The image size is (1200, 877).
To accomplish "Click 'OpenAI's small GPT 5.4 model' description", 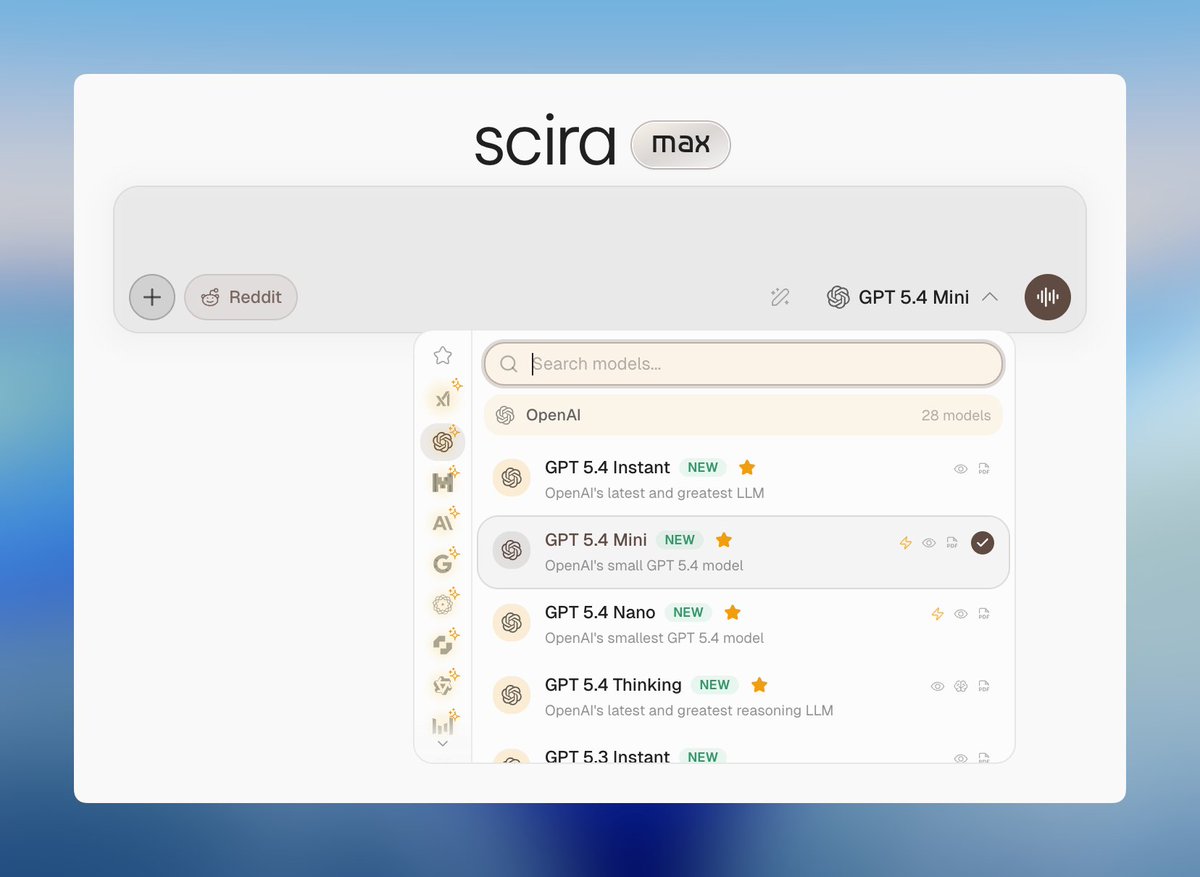I will (x=644, y=566).
